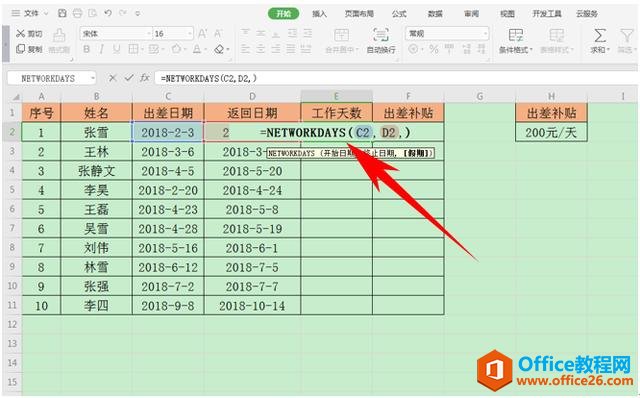Switch to the 视图 tab
The image size is (640, 398).
507,13
